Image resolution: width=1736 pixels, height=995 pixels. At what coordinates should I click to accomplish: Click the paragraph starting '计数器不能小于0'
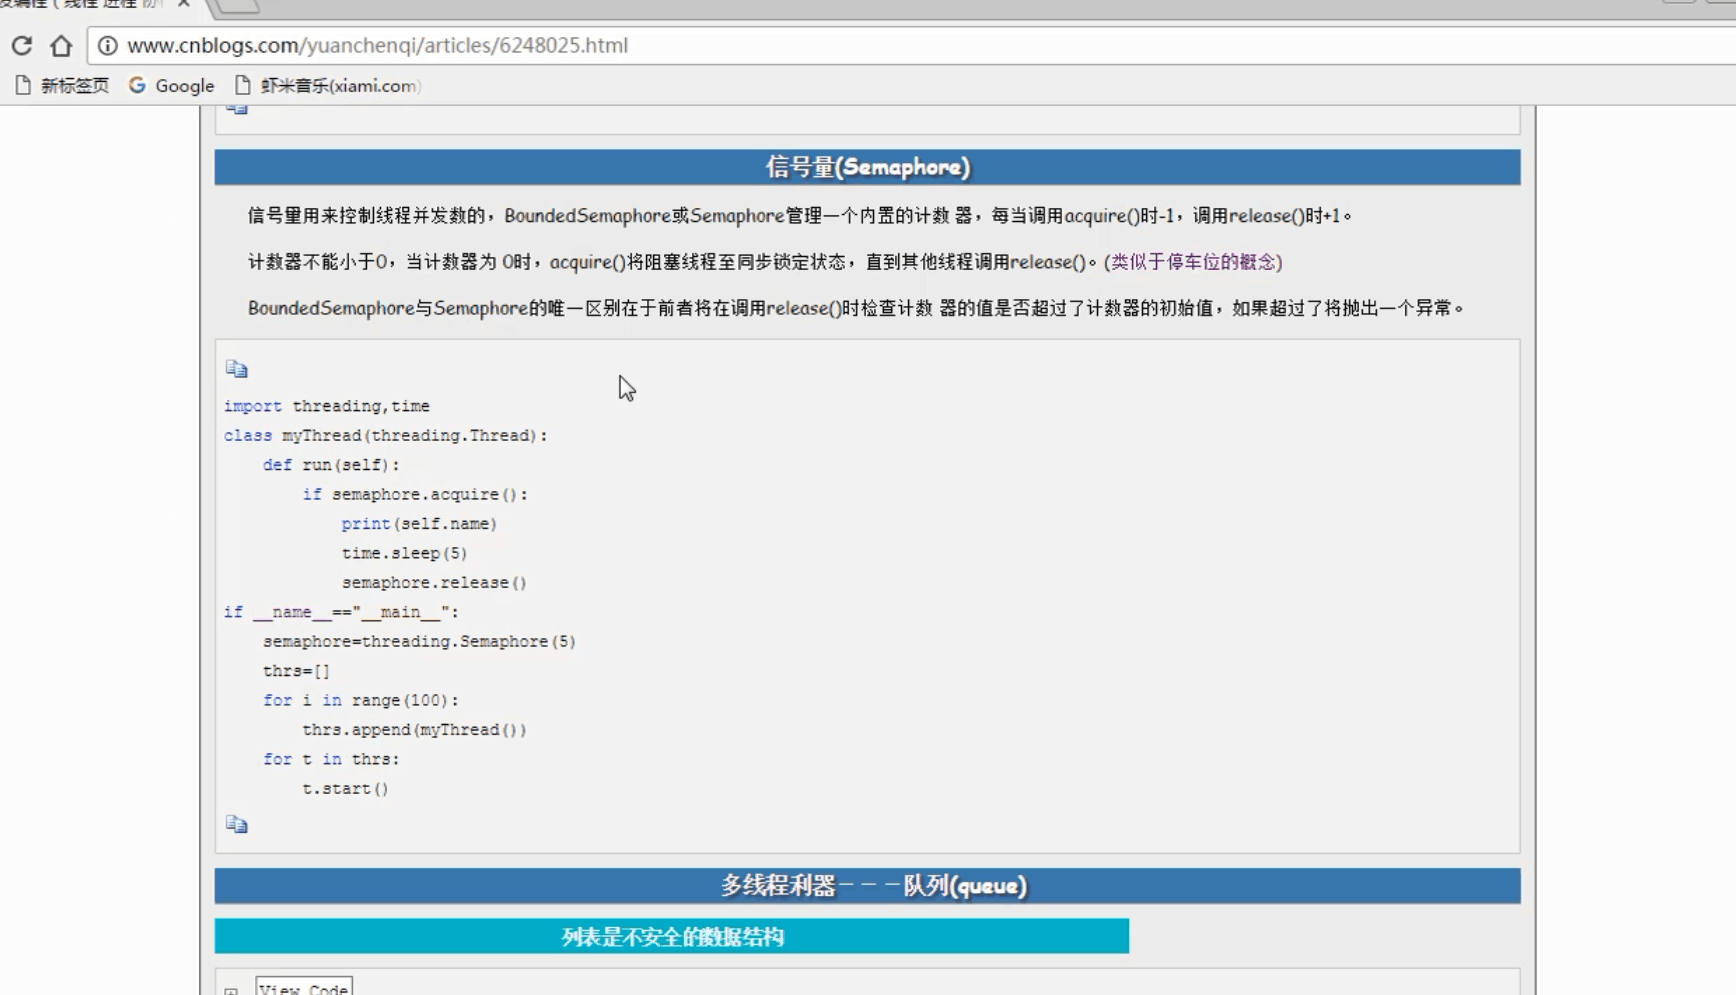(765, 262)
